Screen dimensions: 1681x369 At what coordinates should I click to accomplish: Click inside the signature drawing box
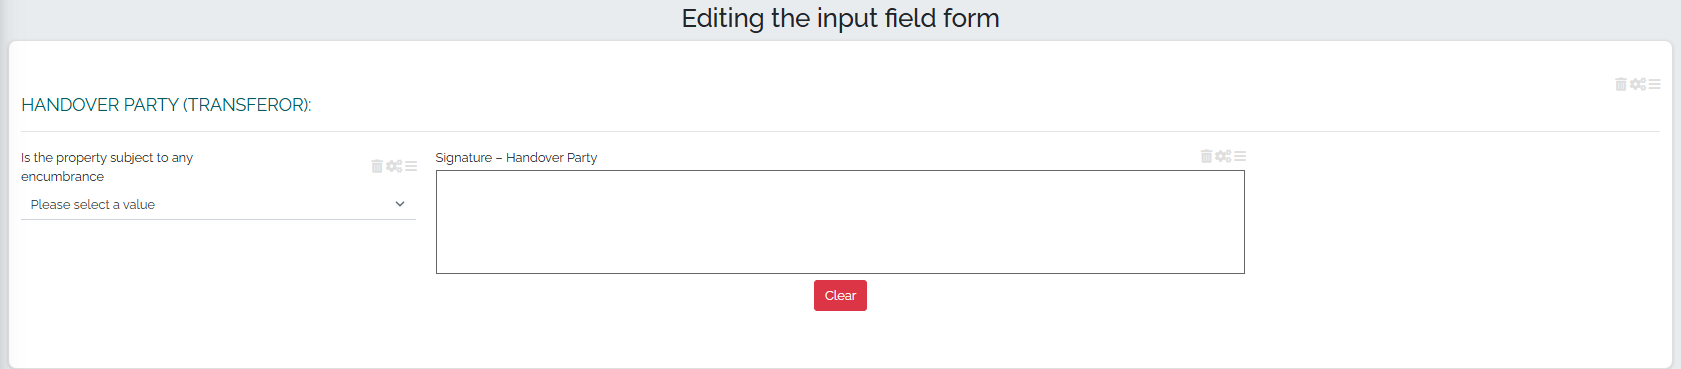click(840, 222)
